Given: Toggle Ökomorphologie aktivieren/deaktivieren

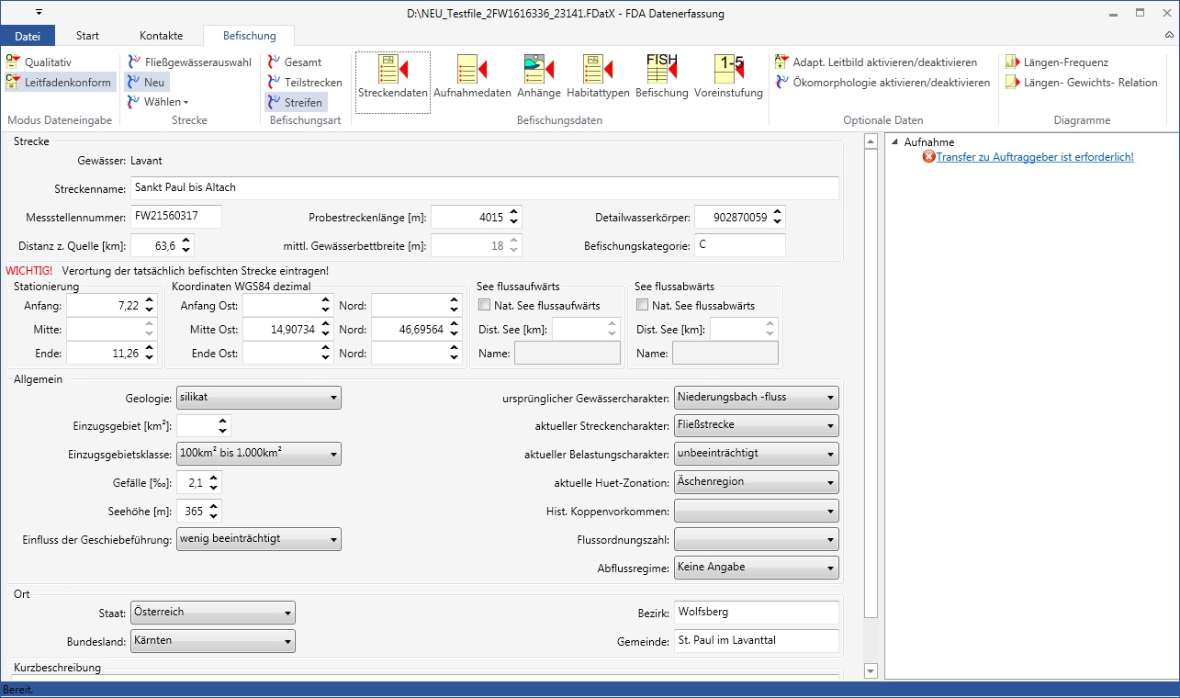Looking at the screenshot, I should coord(882,82).
